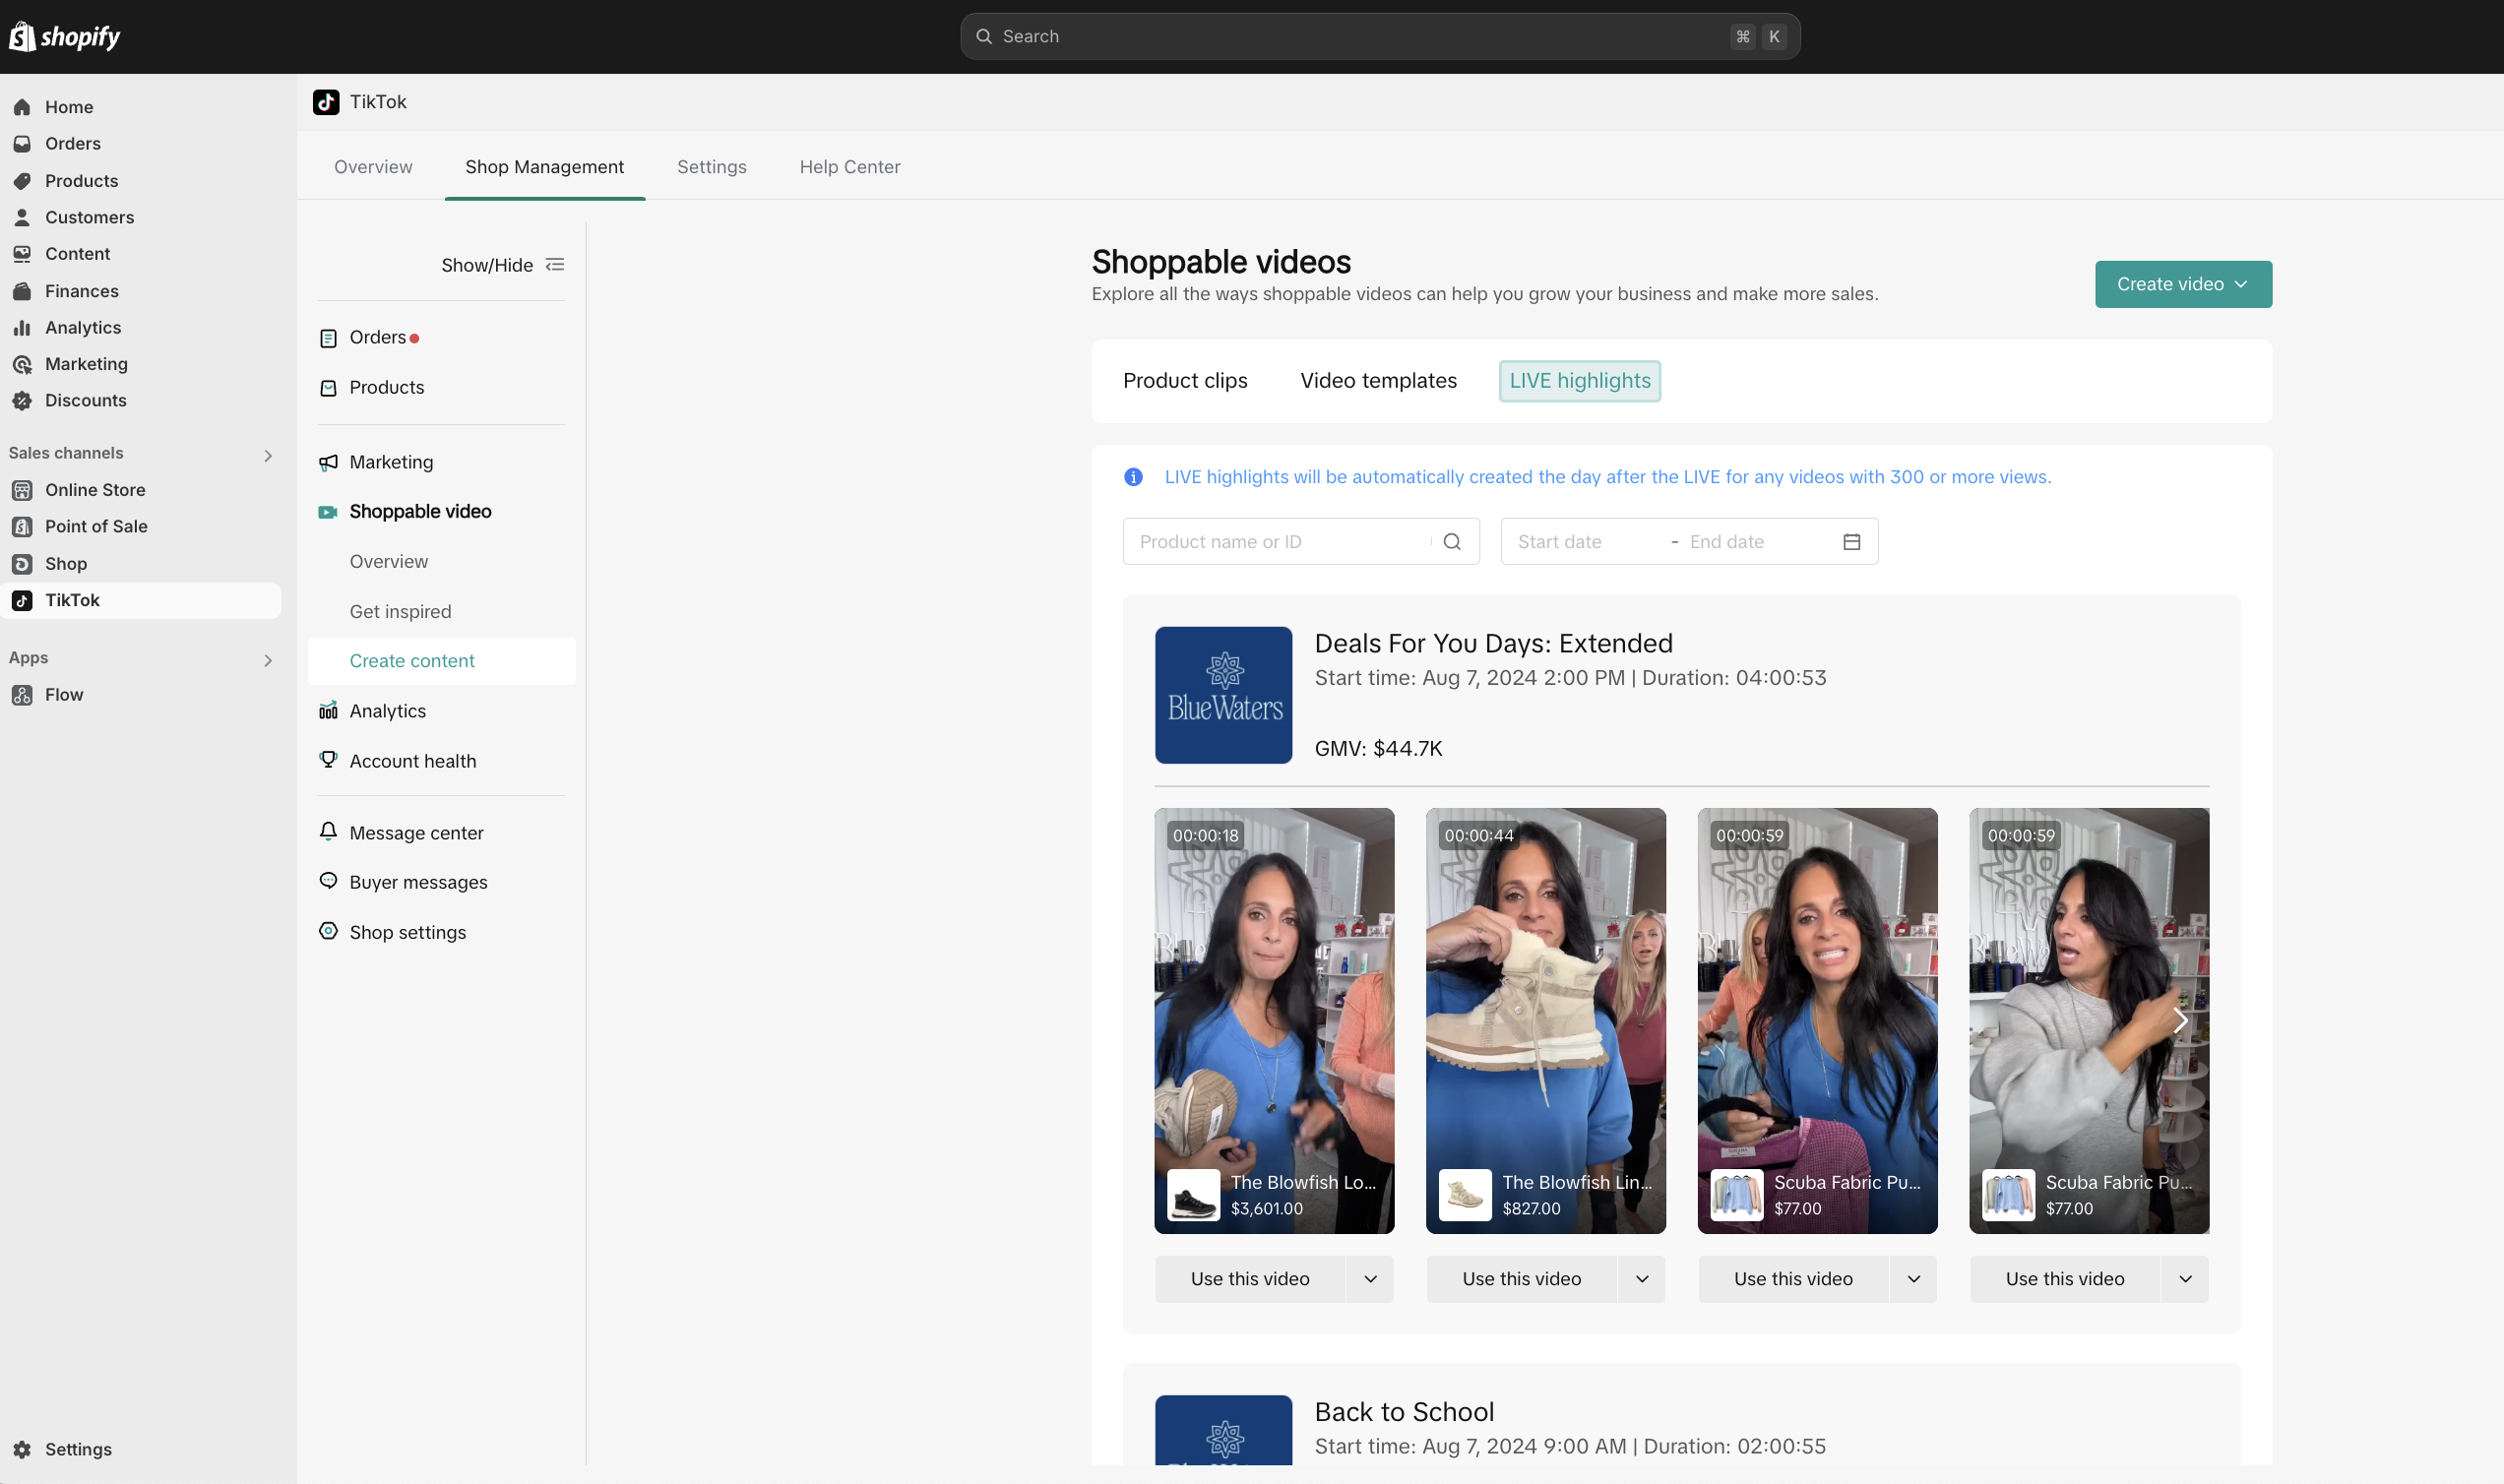
Task: Expand the Apps section chevron
Action: 268,660
